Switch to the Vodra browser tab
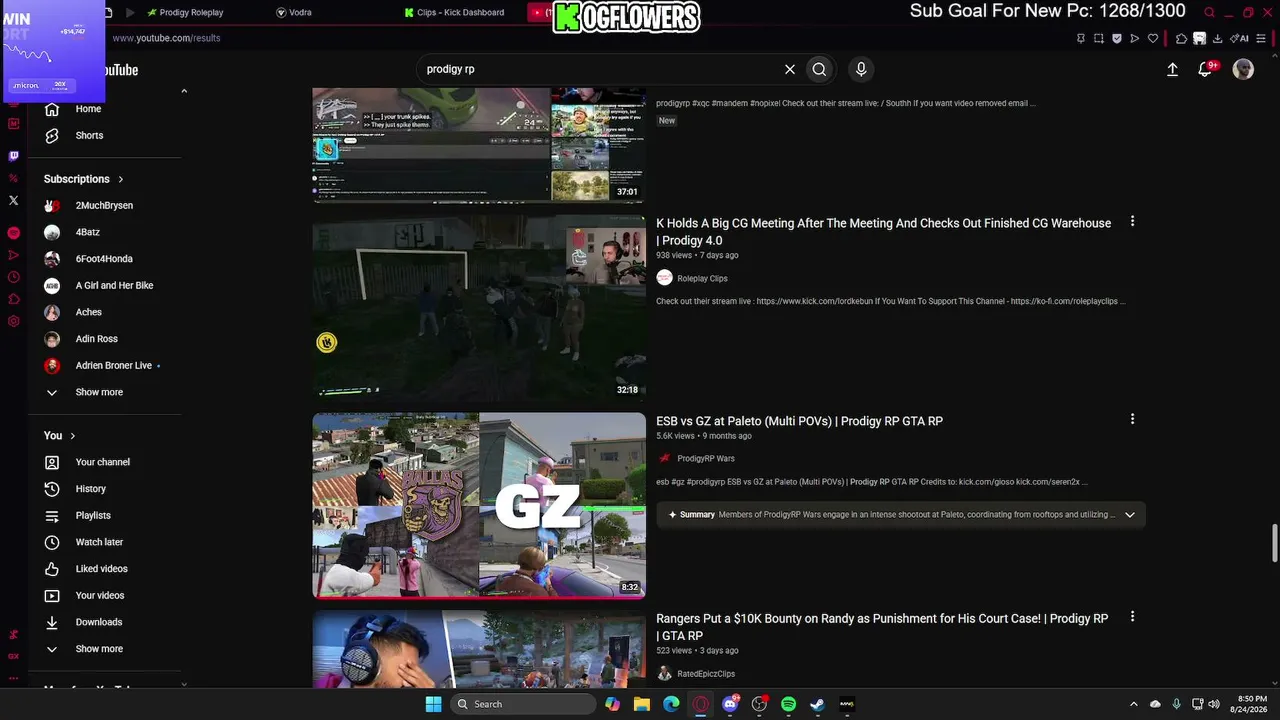1280x720 pixels. coord(294,13)
